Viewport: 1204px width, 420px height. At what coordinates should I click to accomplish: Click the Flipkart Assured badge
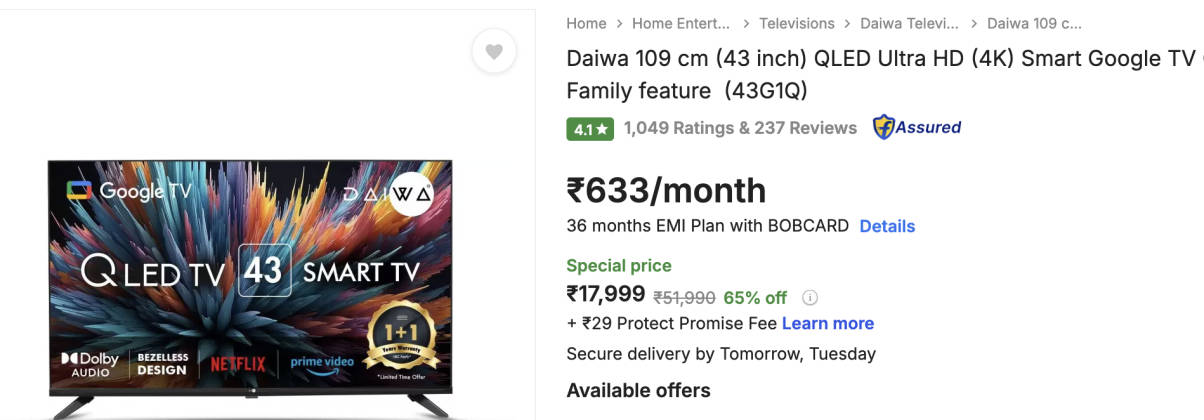[917, 127]
